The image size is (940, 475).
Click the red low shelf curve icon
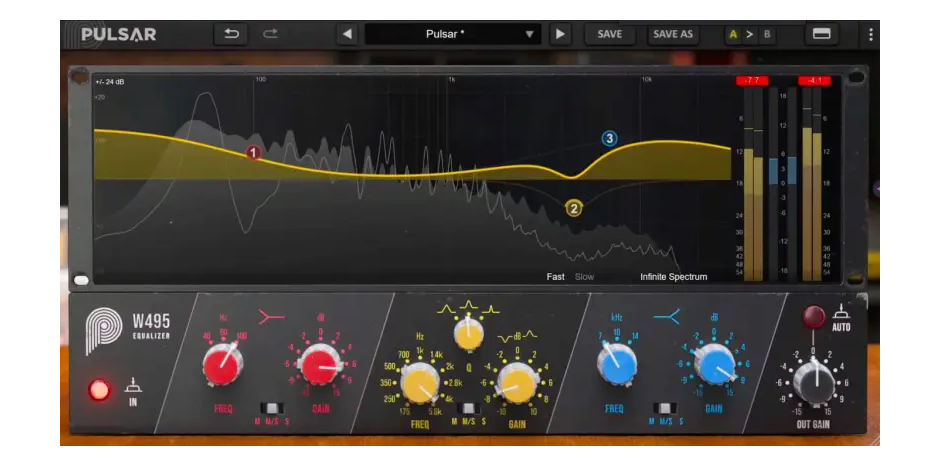pyautogui.click(x=271, y=317)
